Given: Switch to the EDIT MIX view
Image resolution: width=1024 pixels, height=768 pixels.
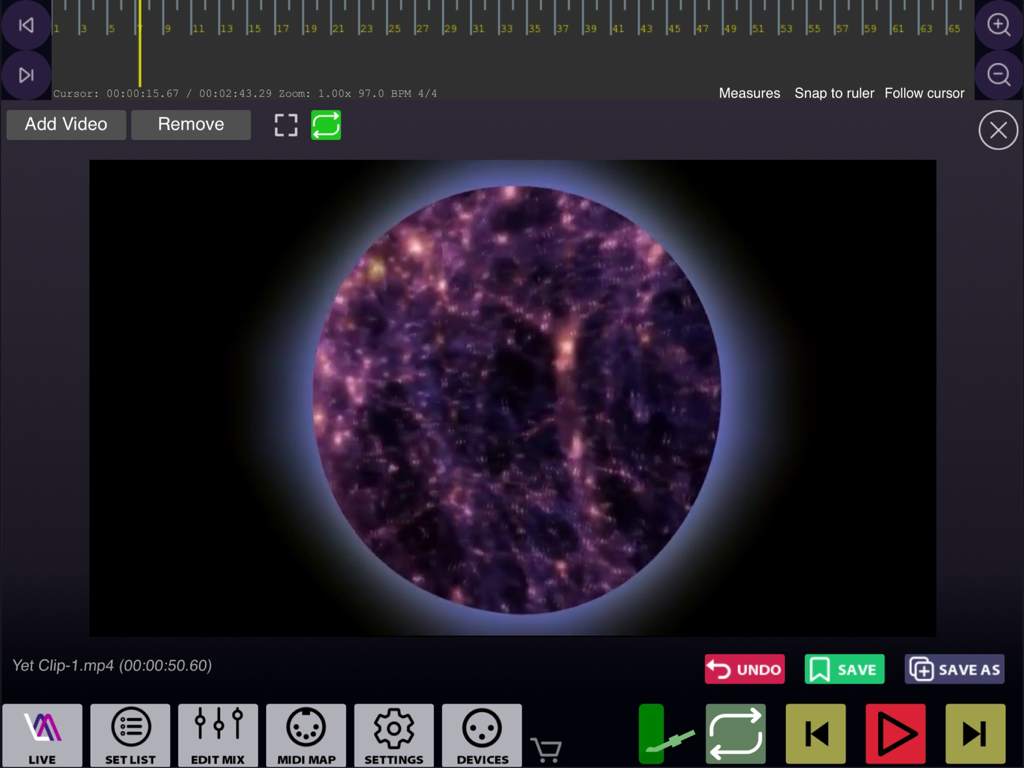Looking at the screenshot, I should click(218, 734).
